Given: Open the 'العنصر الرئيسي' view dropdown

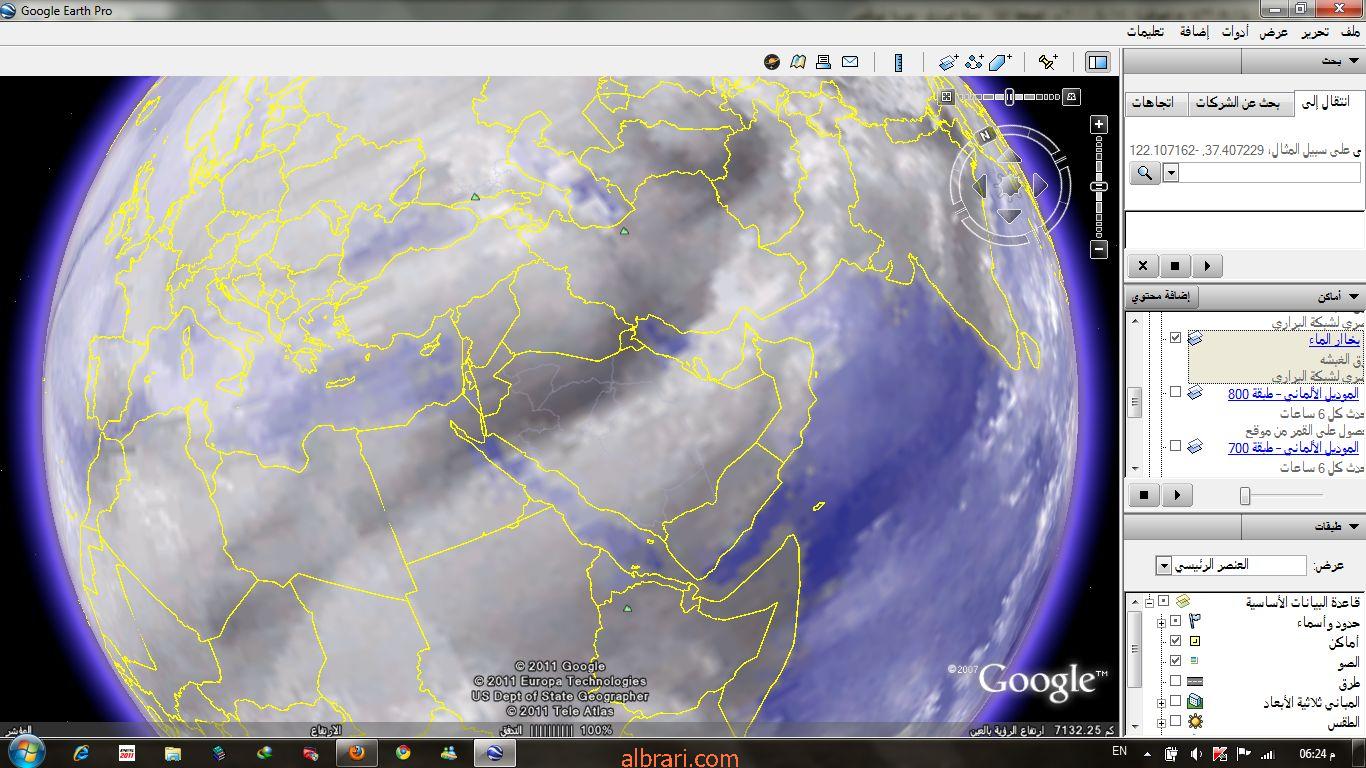Looking at the screenshot, I should tap(1164, 566).
